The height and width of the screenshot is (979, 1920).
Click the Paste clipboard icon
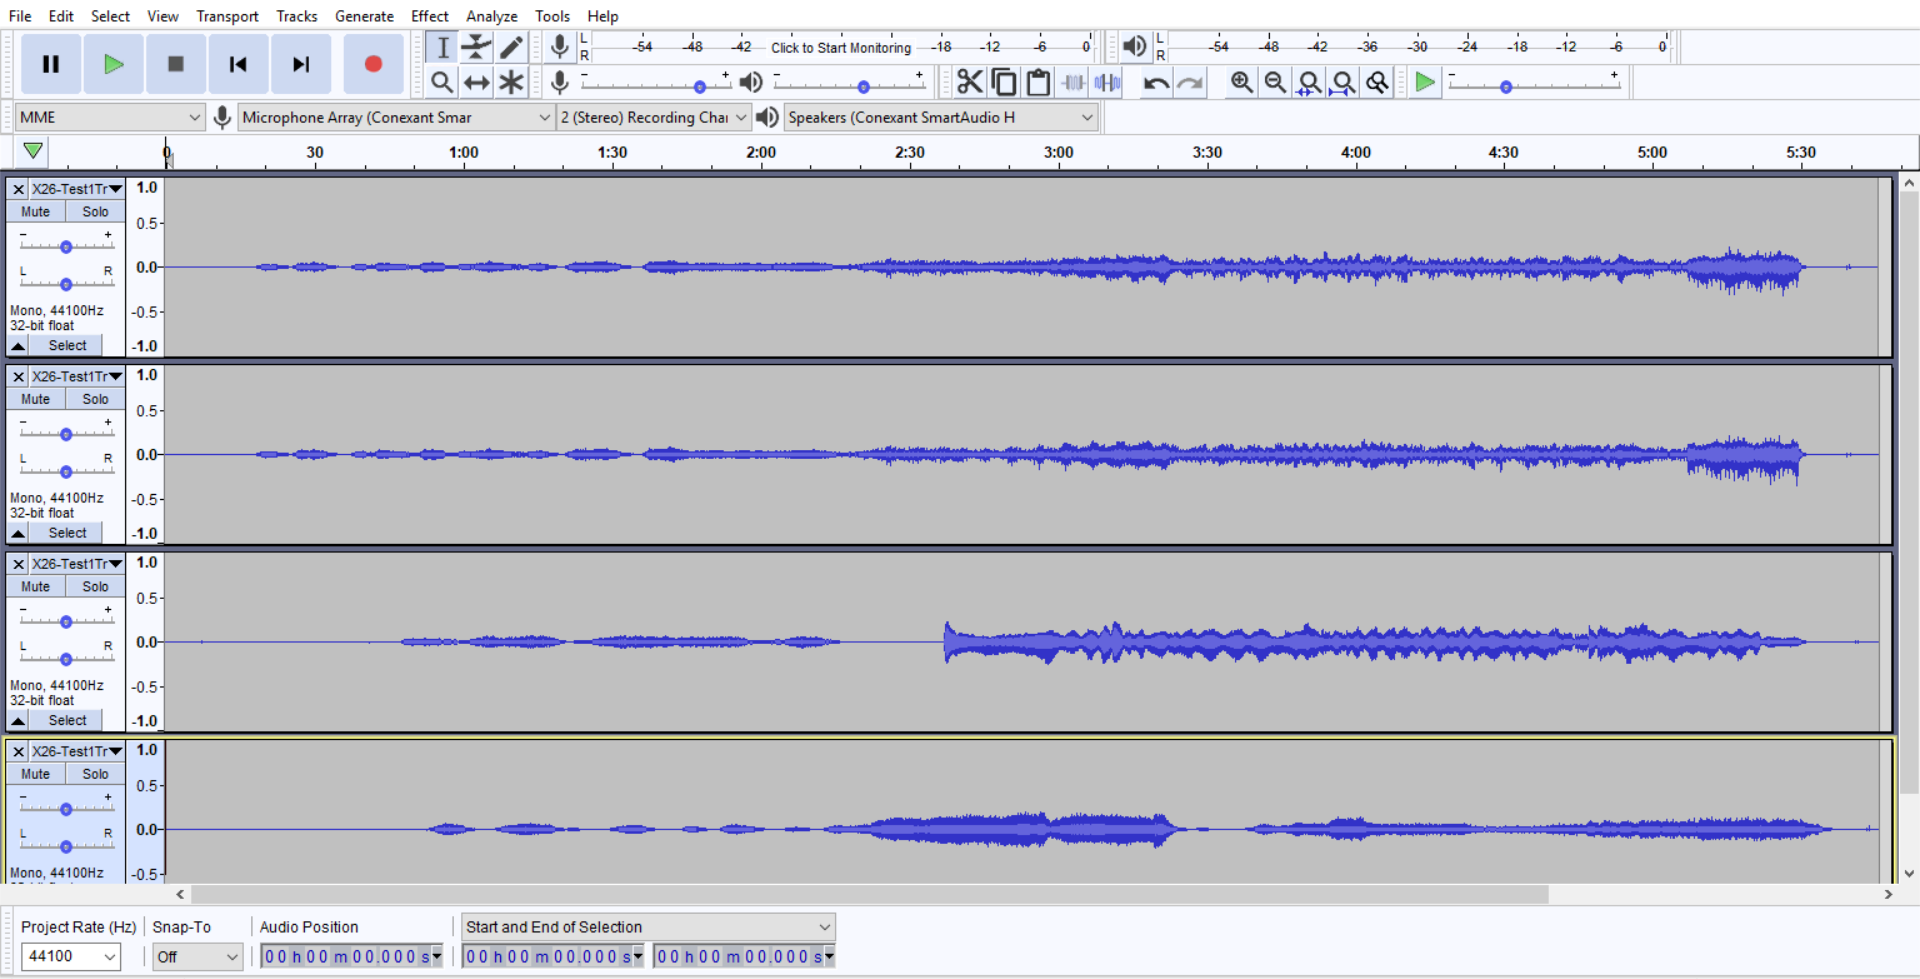click(x=1038, y=82)
